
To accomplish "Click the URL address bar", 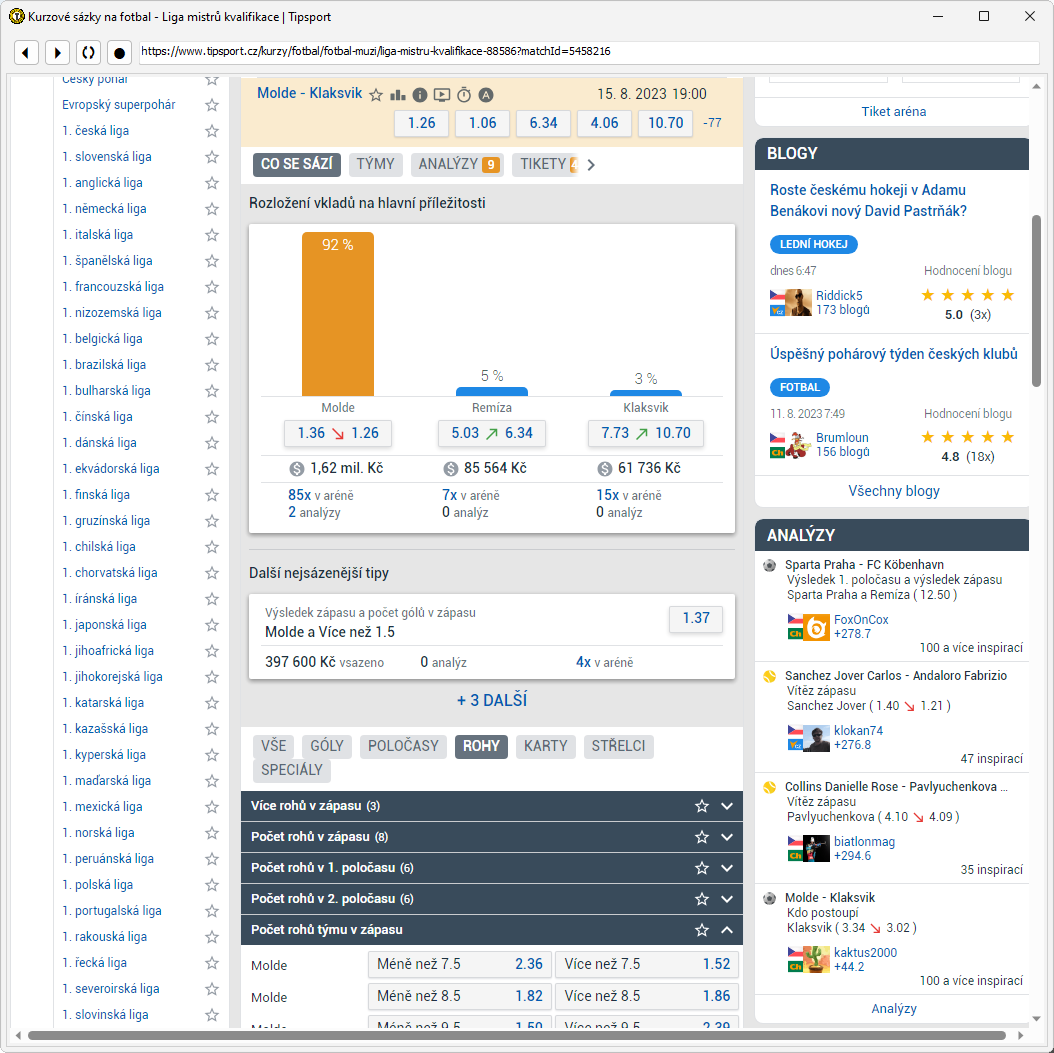I will point(589,52).
